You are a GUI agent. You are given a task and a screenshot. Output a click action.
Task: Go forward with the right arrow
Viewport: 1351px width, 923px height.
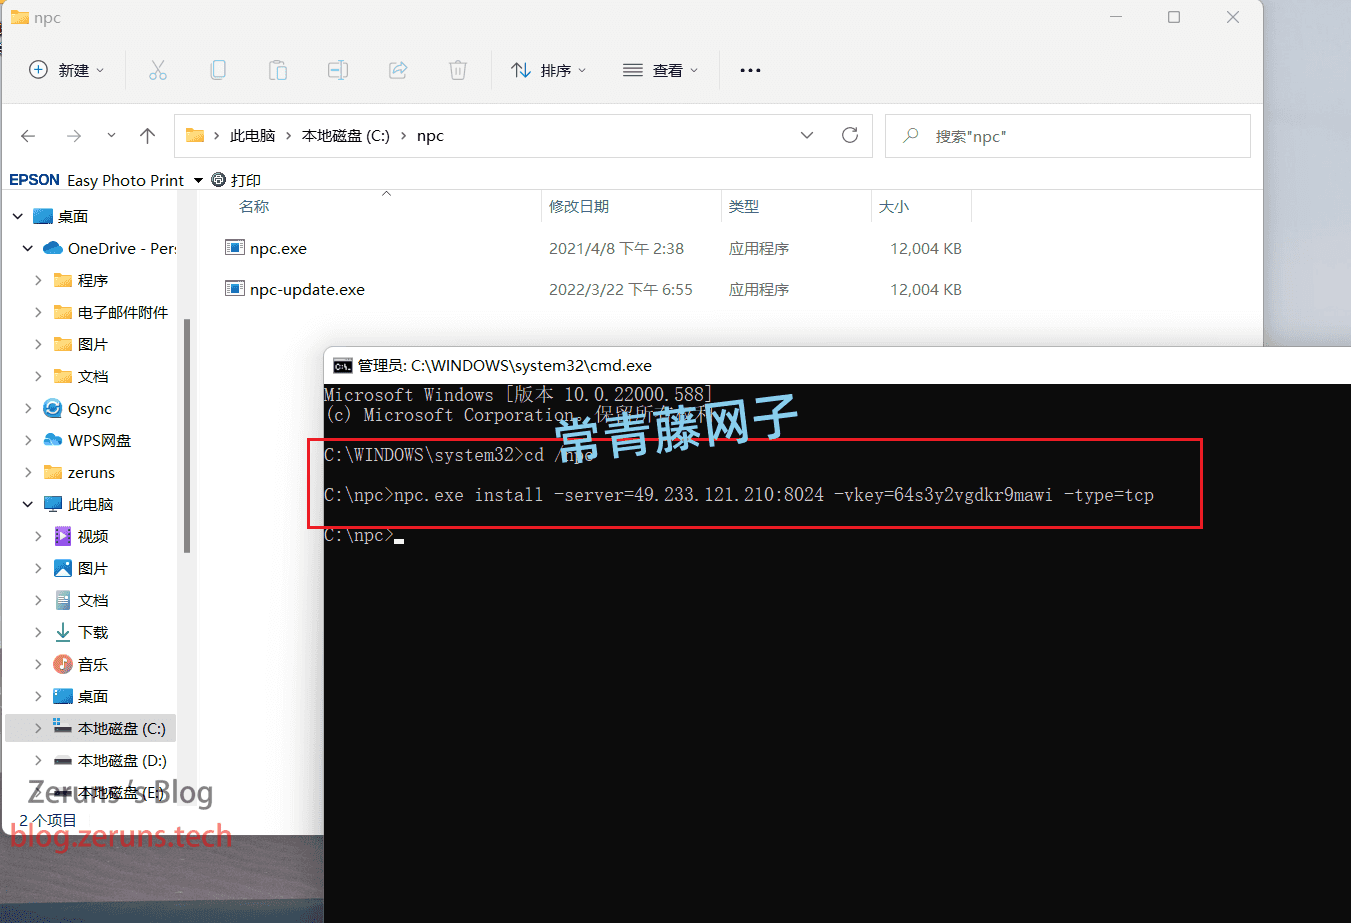tap(74, 136)
